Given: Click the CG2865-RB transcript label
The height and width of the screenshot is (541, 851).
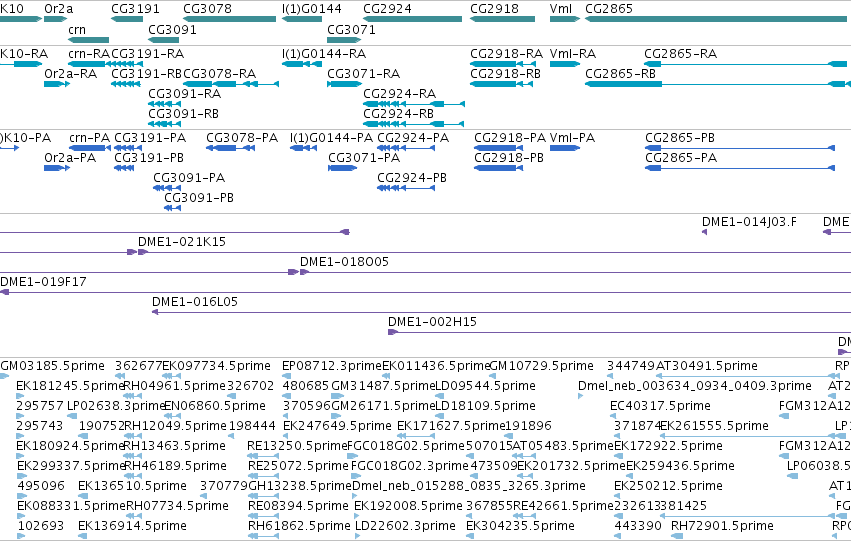Looking at the screenshot, I should (x=620, y=74).
